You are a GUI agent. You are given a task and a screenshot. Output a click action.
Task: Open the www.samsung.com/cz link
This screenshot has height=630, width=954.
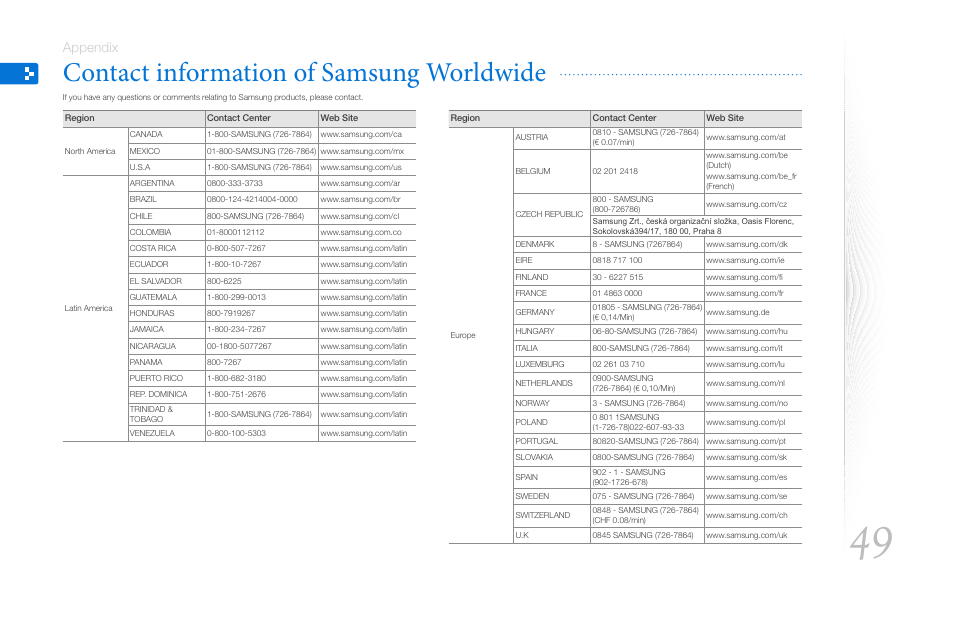pos(747,205)
